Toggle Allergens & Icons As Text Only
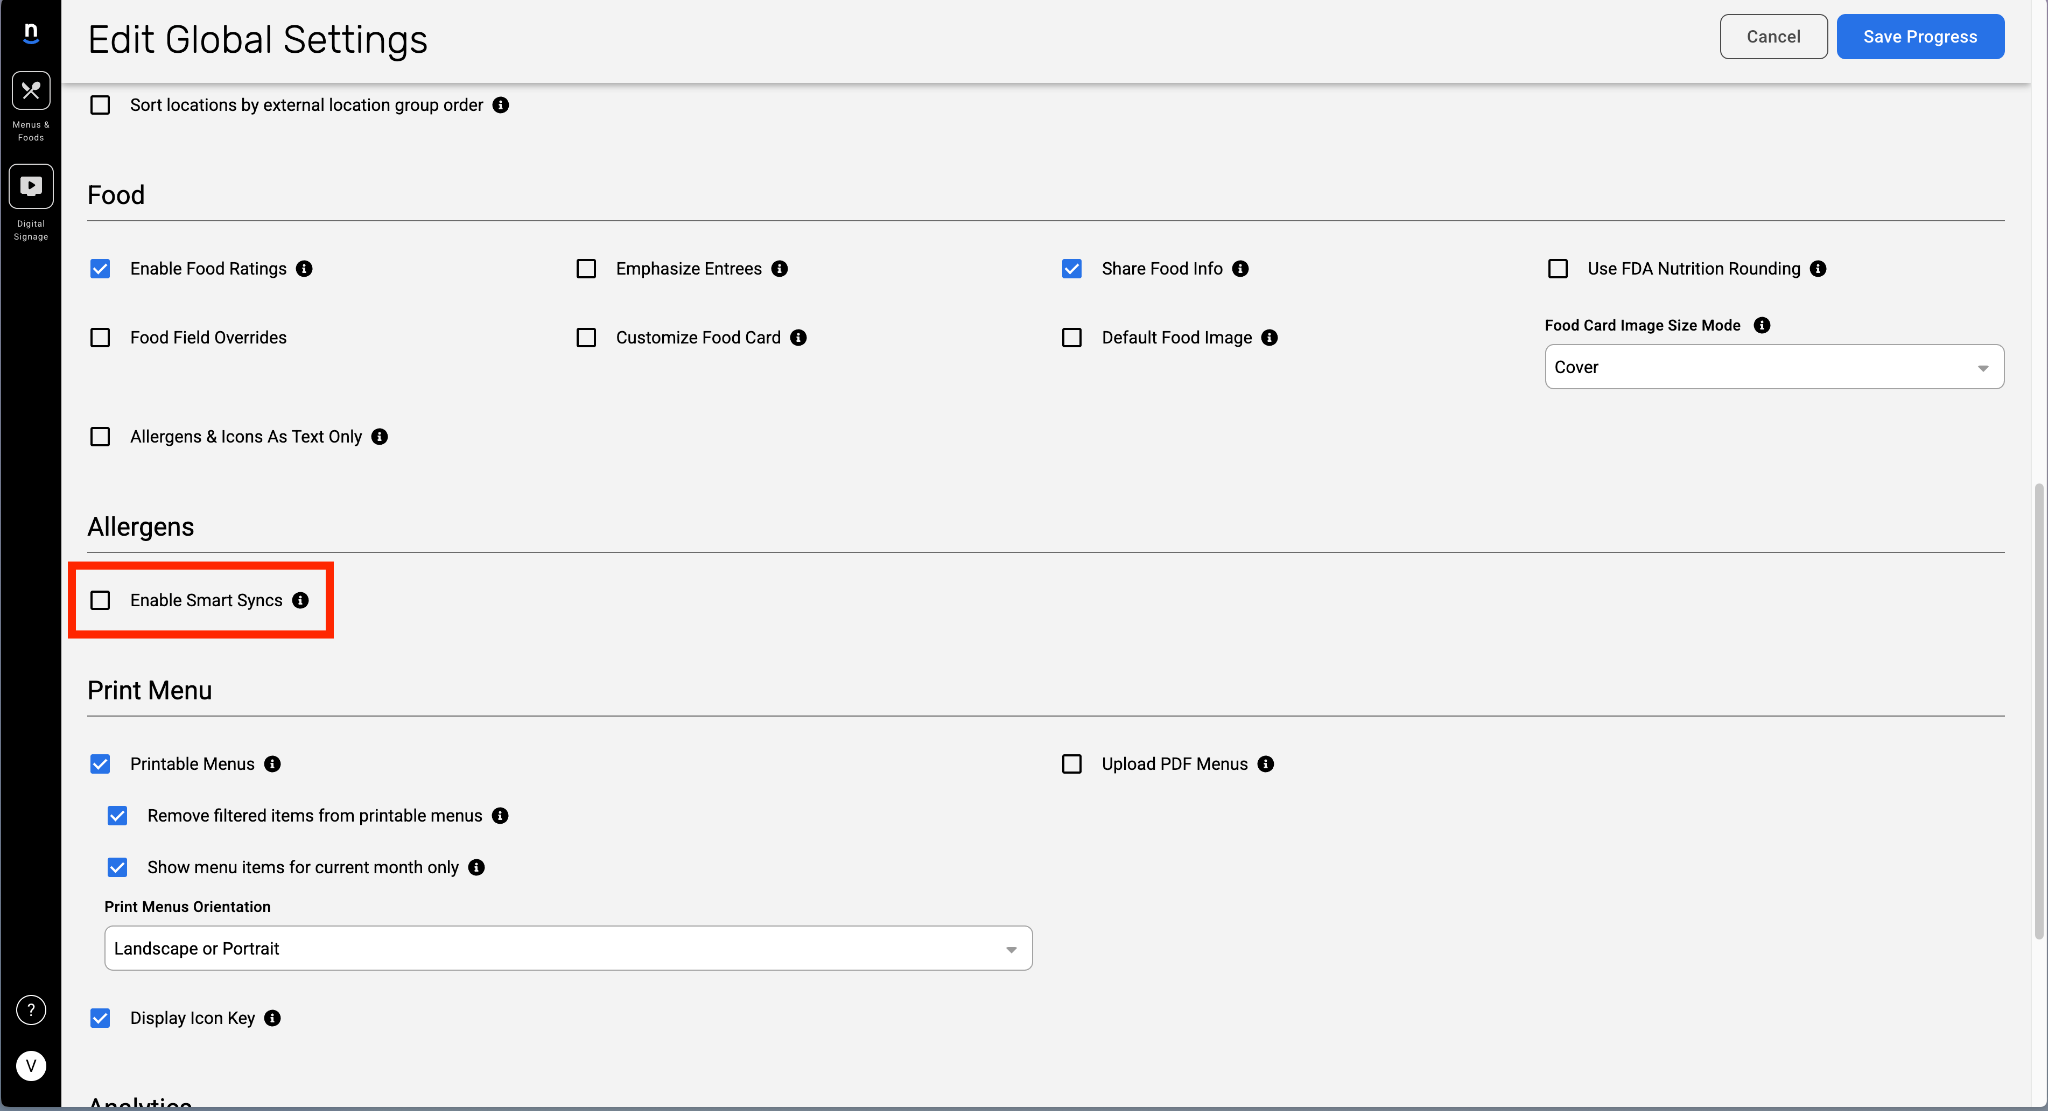Viewport: 2048px width, 1111px height. (x=100, y=437)
